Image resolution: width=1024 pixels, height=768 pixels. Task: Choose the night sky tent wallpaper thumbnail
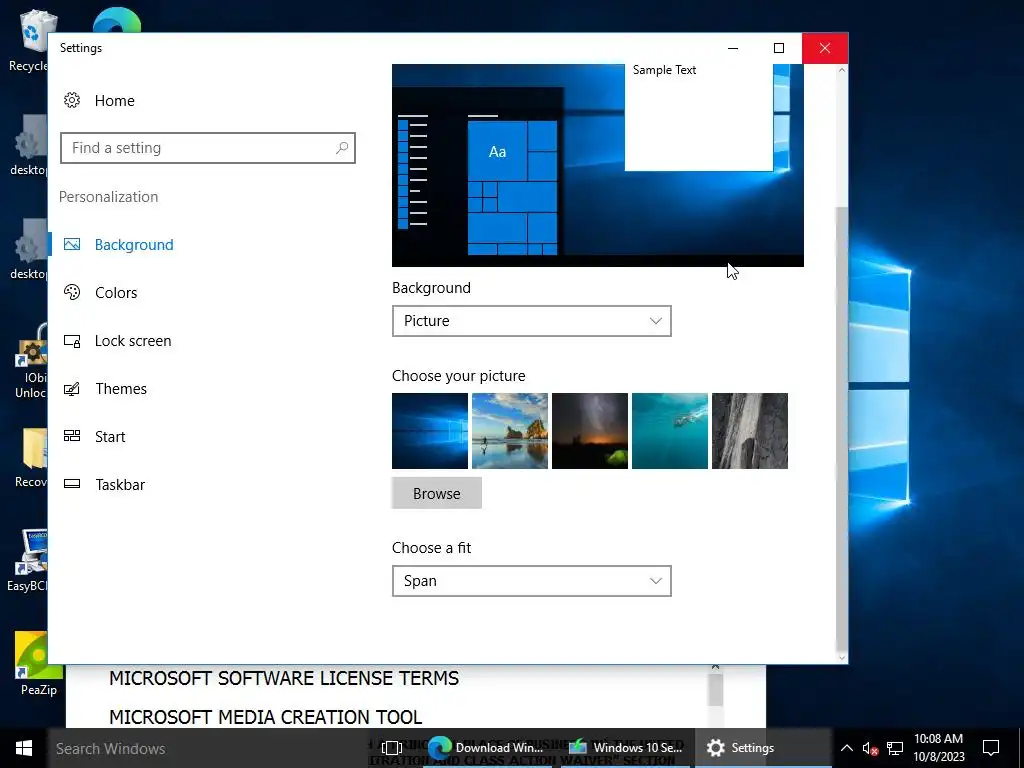point(590,431)
